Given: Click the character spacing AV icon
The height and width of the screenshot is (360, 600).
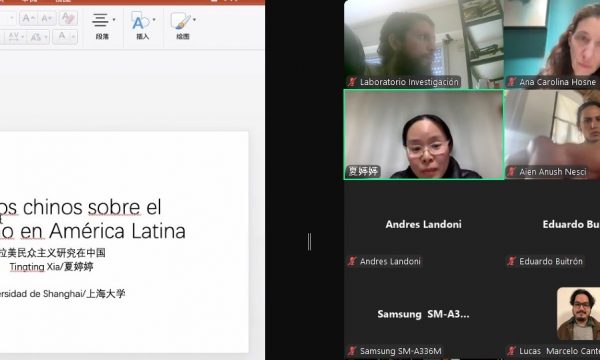Looking at the screenshot, I should coord(14,37).
